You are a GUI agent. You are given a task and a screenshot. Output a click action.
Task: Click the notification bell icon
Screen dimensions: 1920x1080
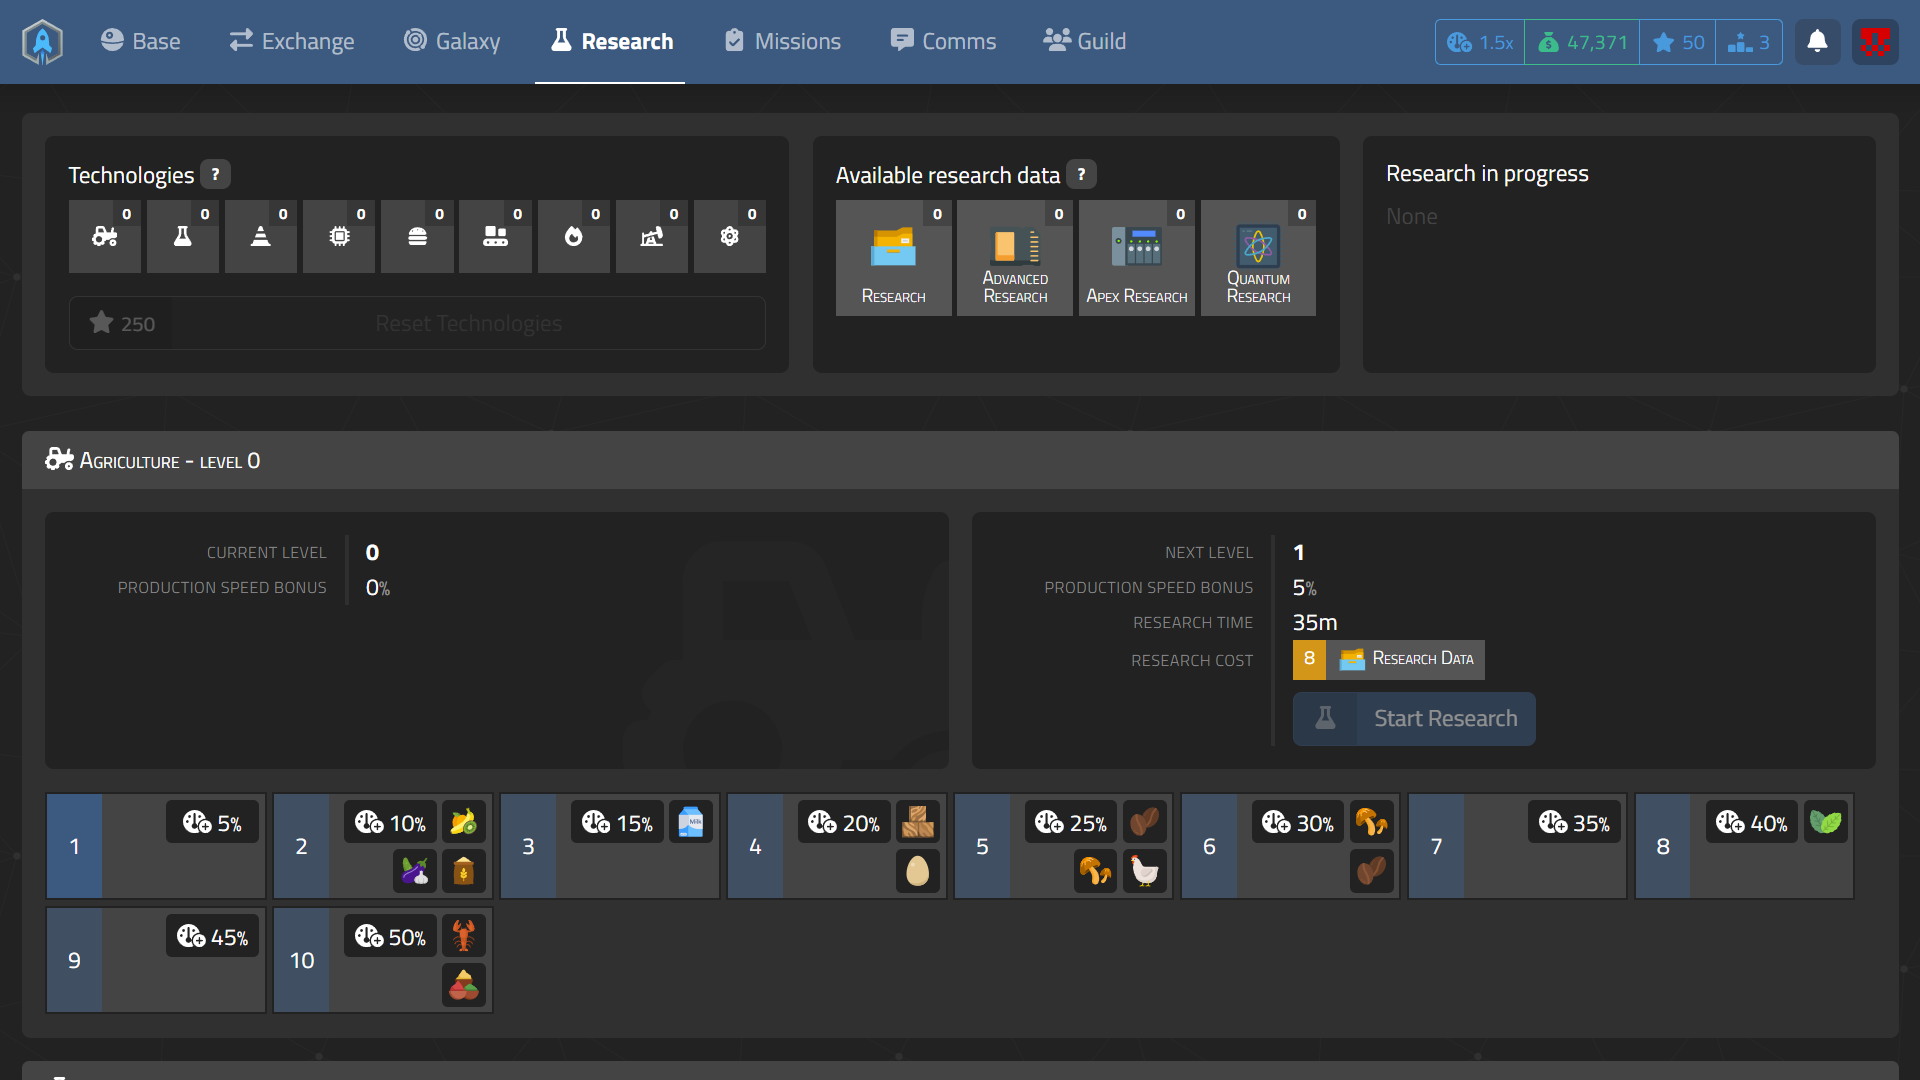pos(1817,42)
